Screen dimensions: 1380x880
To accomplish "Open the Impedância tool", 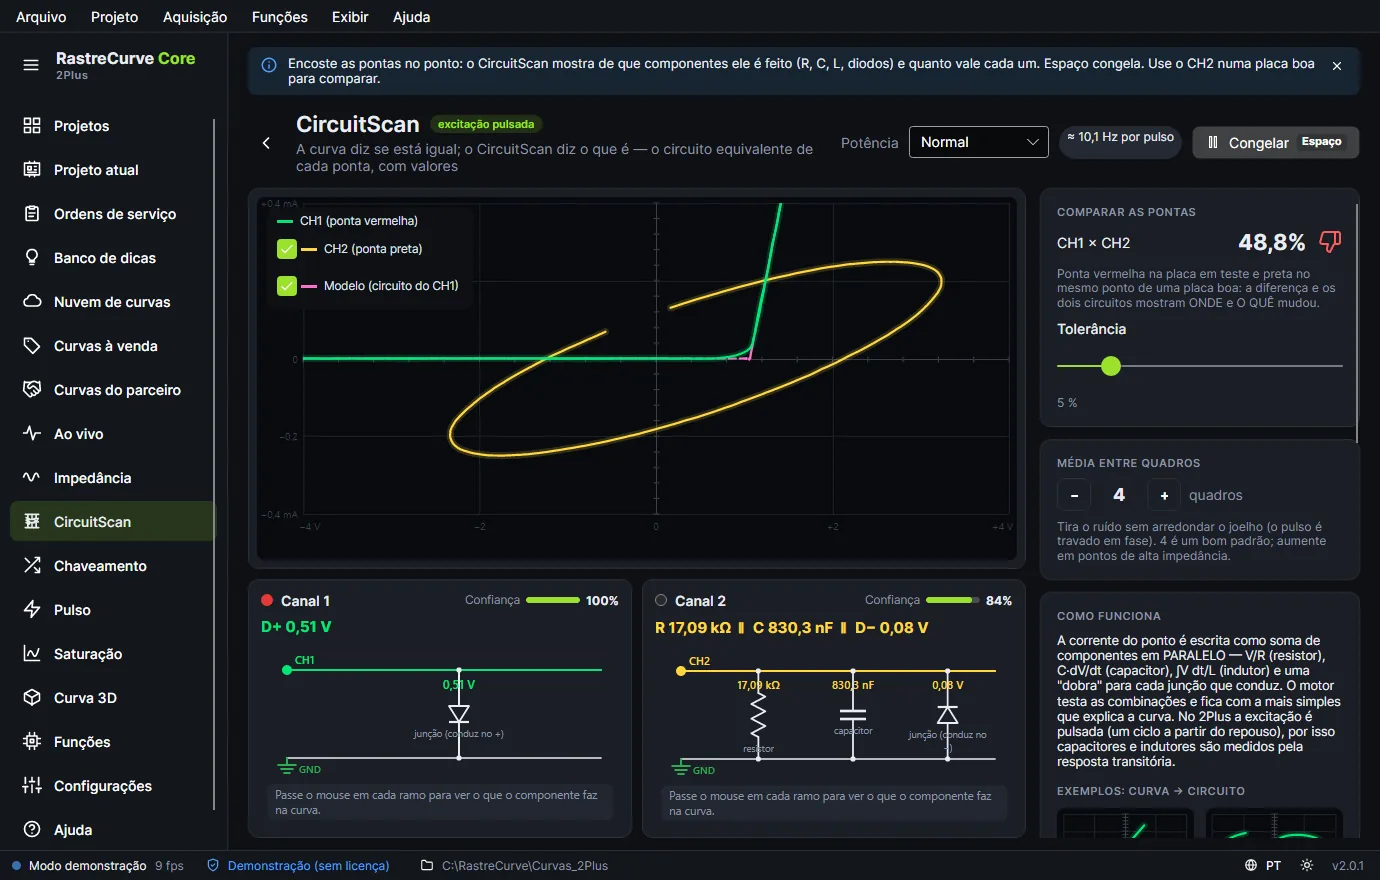I will (112, 478).
